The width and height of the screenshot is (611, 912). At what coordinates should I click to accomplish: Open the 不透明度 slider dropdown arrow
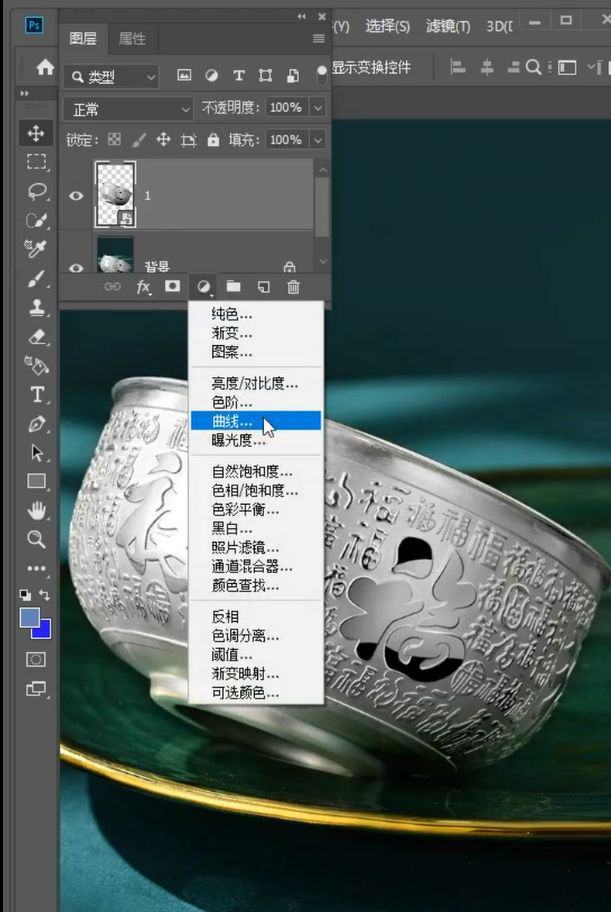pos(318,108)
